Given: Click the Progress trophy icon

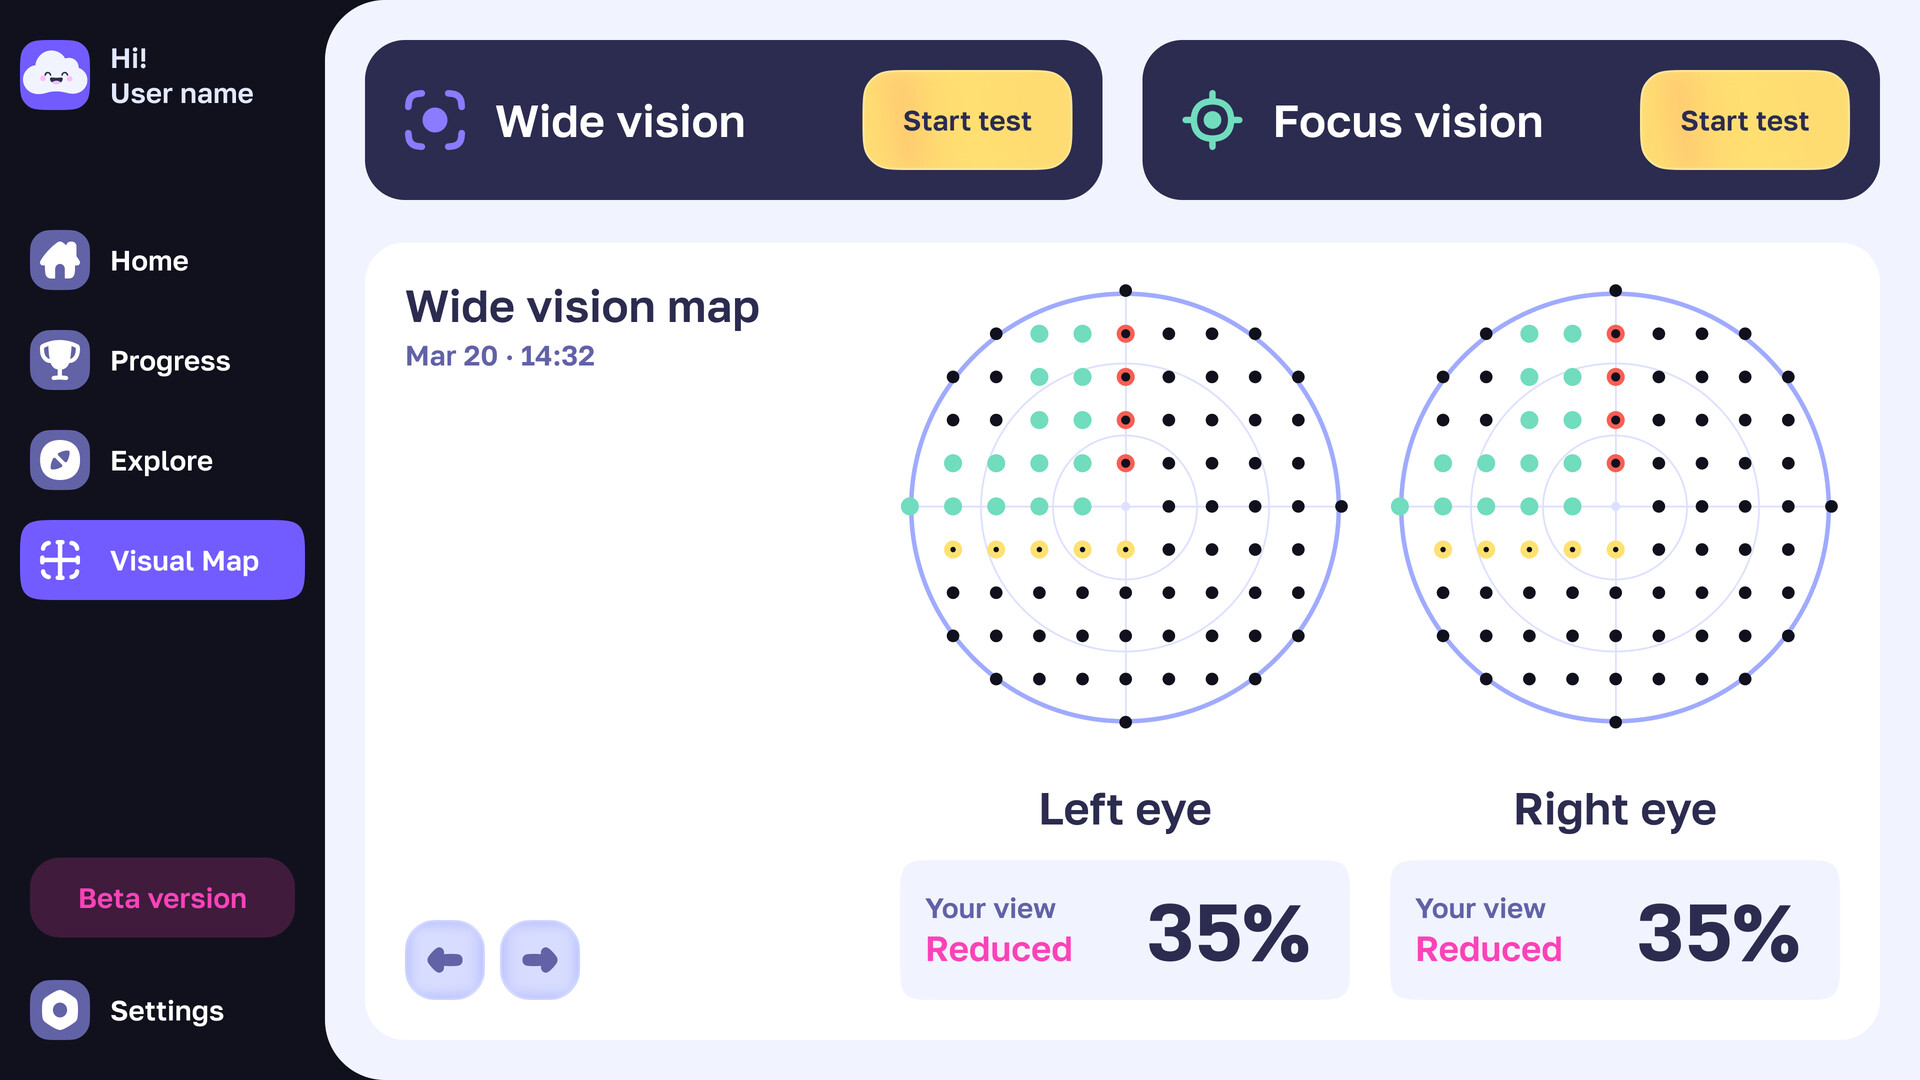Looking at the screenshot, I should [60, 360].
